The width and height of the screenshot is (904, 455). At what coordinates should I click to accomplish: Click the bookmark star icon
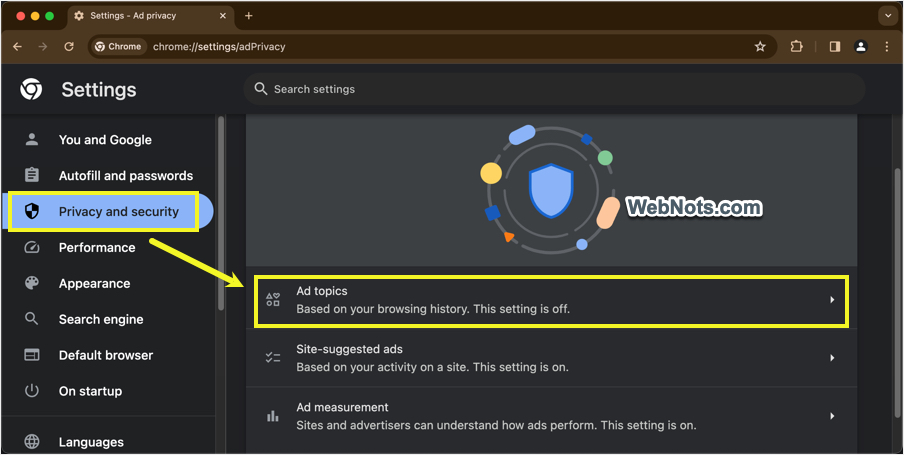(760, 46)
